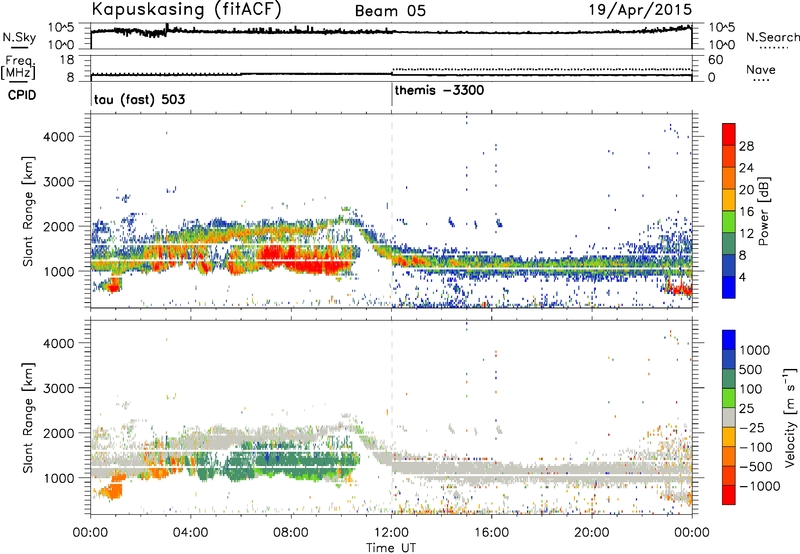The height and width of the screenshot is (554, 800).
Task: Click the "Nave" legend label
Action: tap(761, 70)
